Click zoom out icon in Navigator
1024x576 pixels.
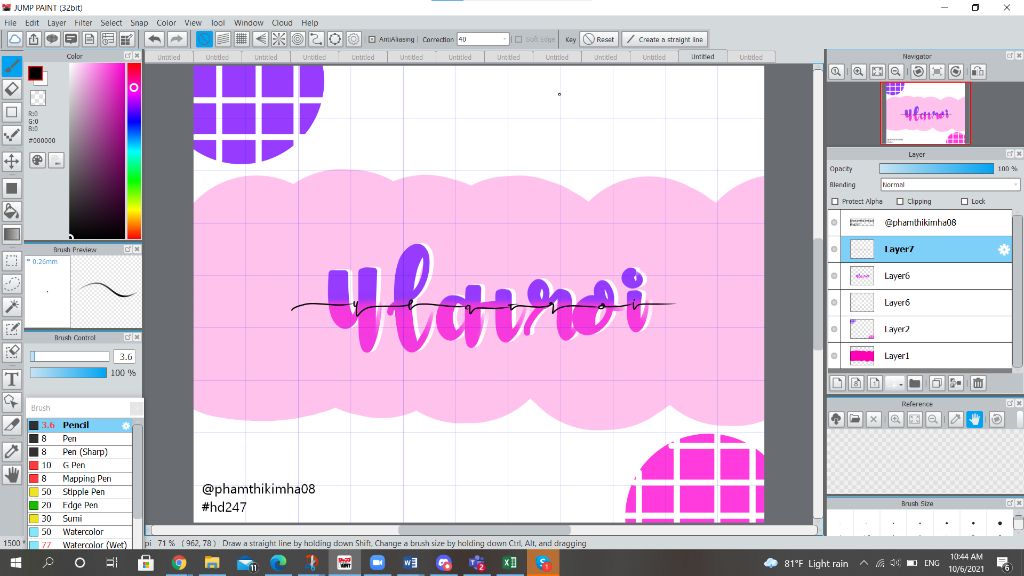coord(896,72)
